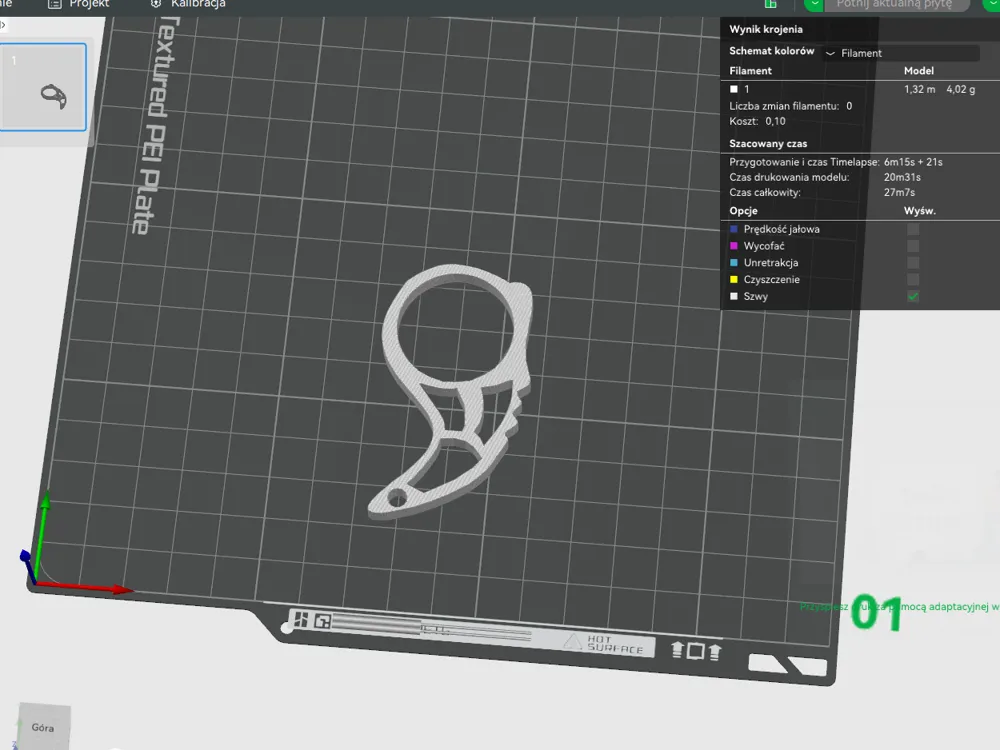Click the Kalibracja gear icon

click(x=156, y=3)
